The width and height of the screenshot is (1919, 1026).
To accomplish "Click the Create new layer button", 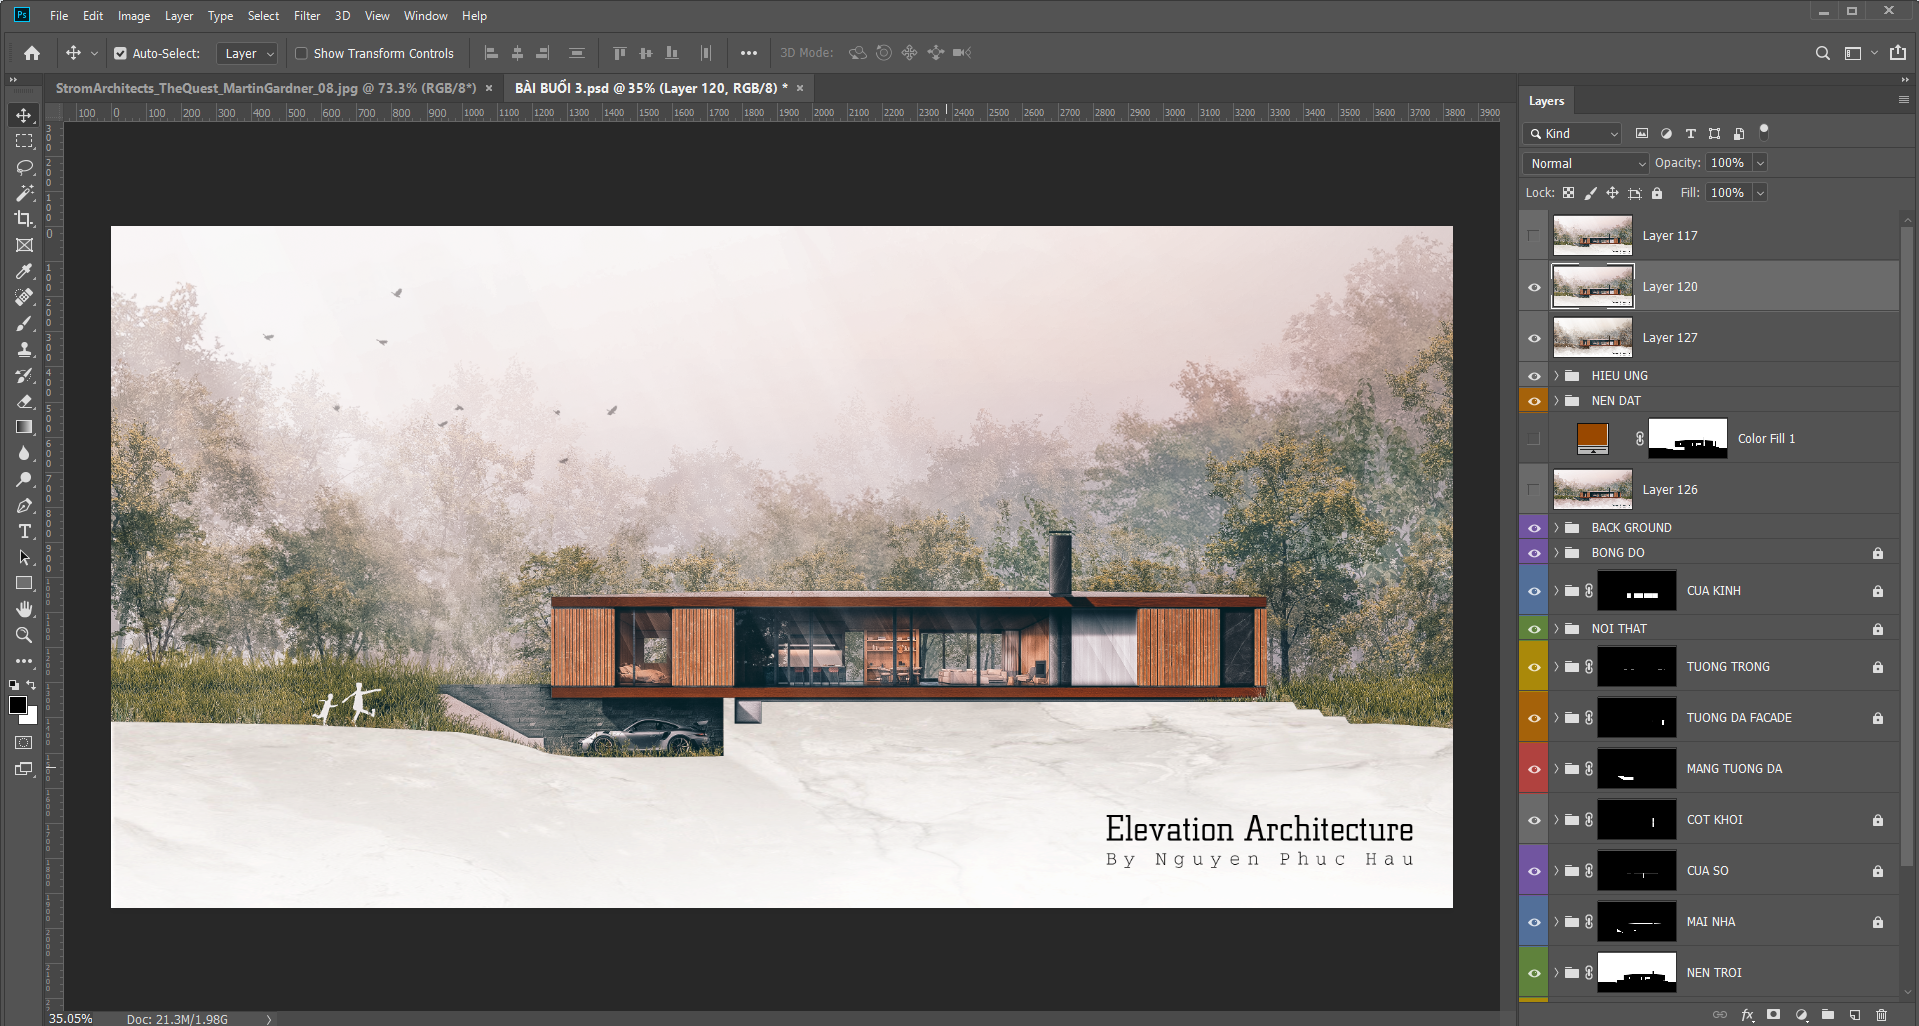I will tap(1856, 1014).
